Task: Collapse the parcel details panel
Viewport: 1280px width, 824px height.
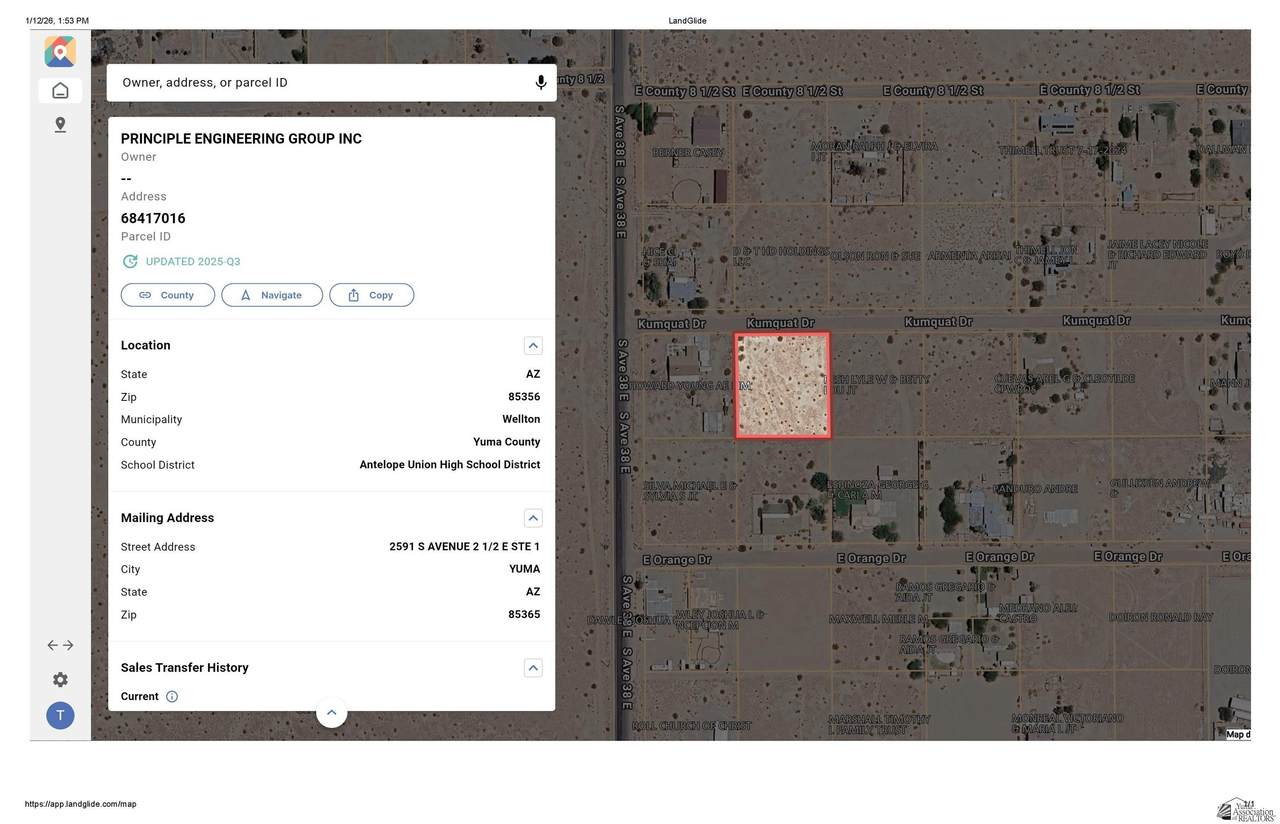Action: click(x=331, y=713)
